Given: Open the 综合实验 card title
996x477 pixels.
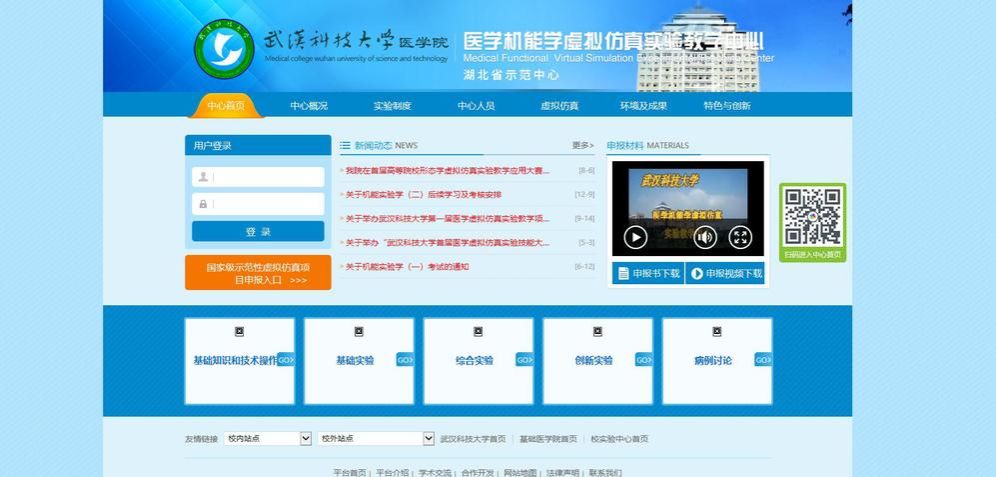Looking at the screenshot, I should pos(474,361).
